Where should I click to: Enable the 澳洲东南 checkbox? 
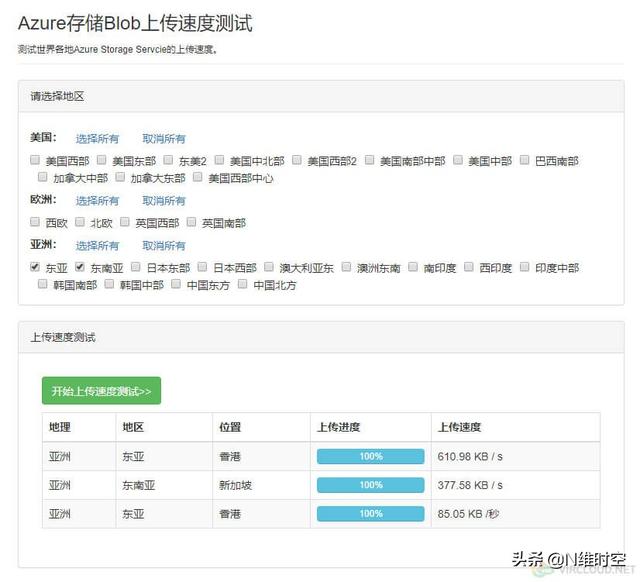point(347,267)
